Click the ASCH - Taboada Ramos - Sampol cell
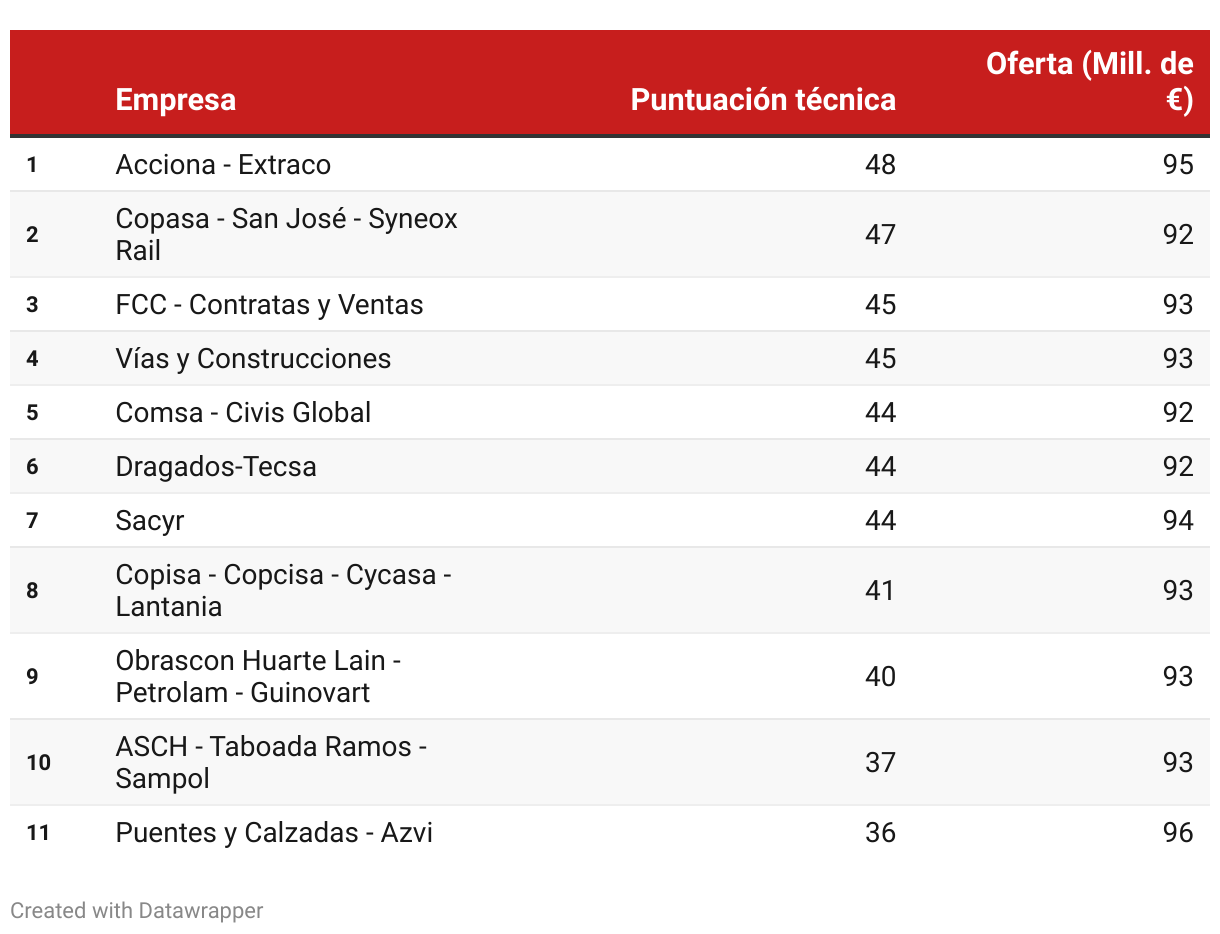The height and width of the screenshot is (934, 1220). 271,763
